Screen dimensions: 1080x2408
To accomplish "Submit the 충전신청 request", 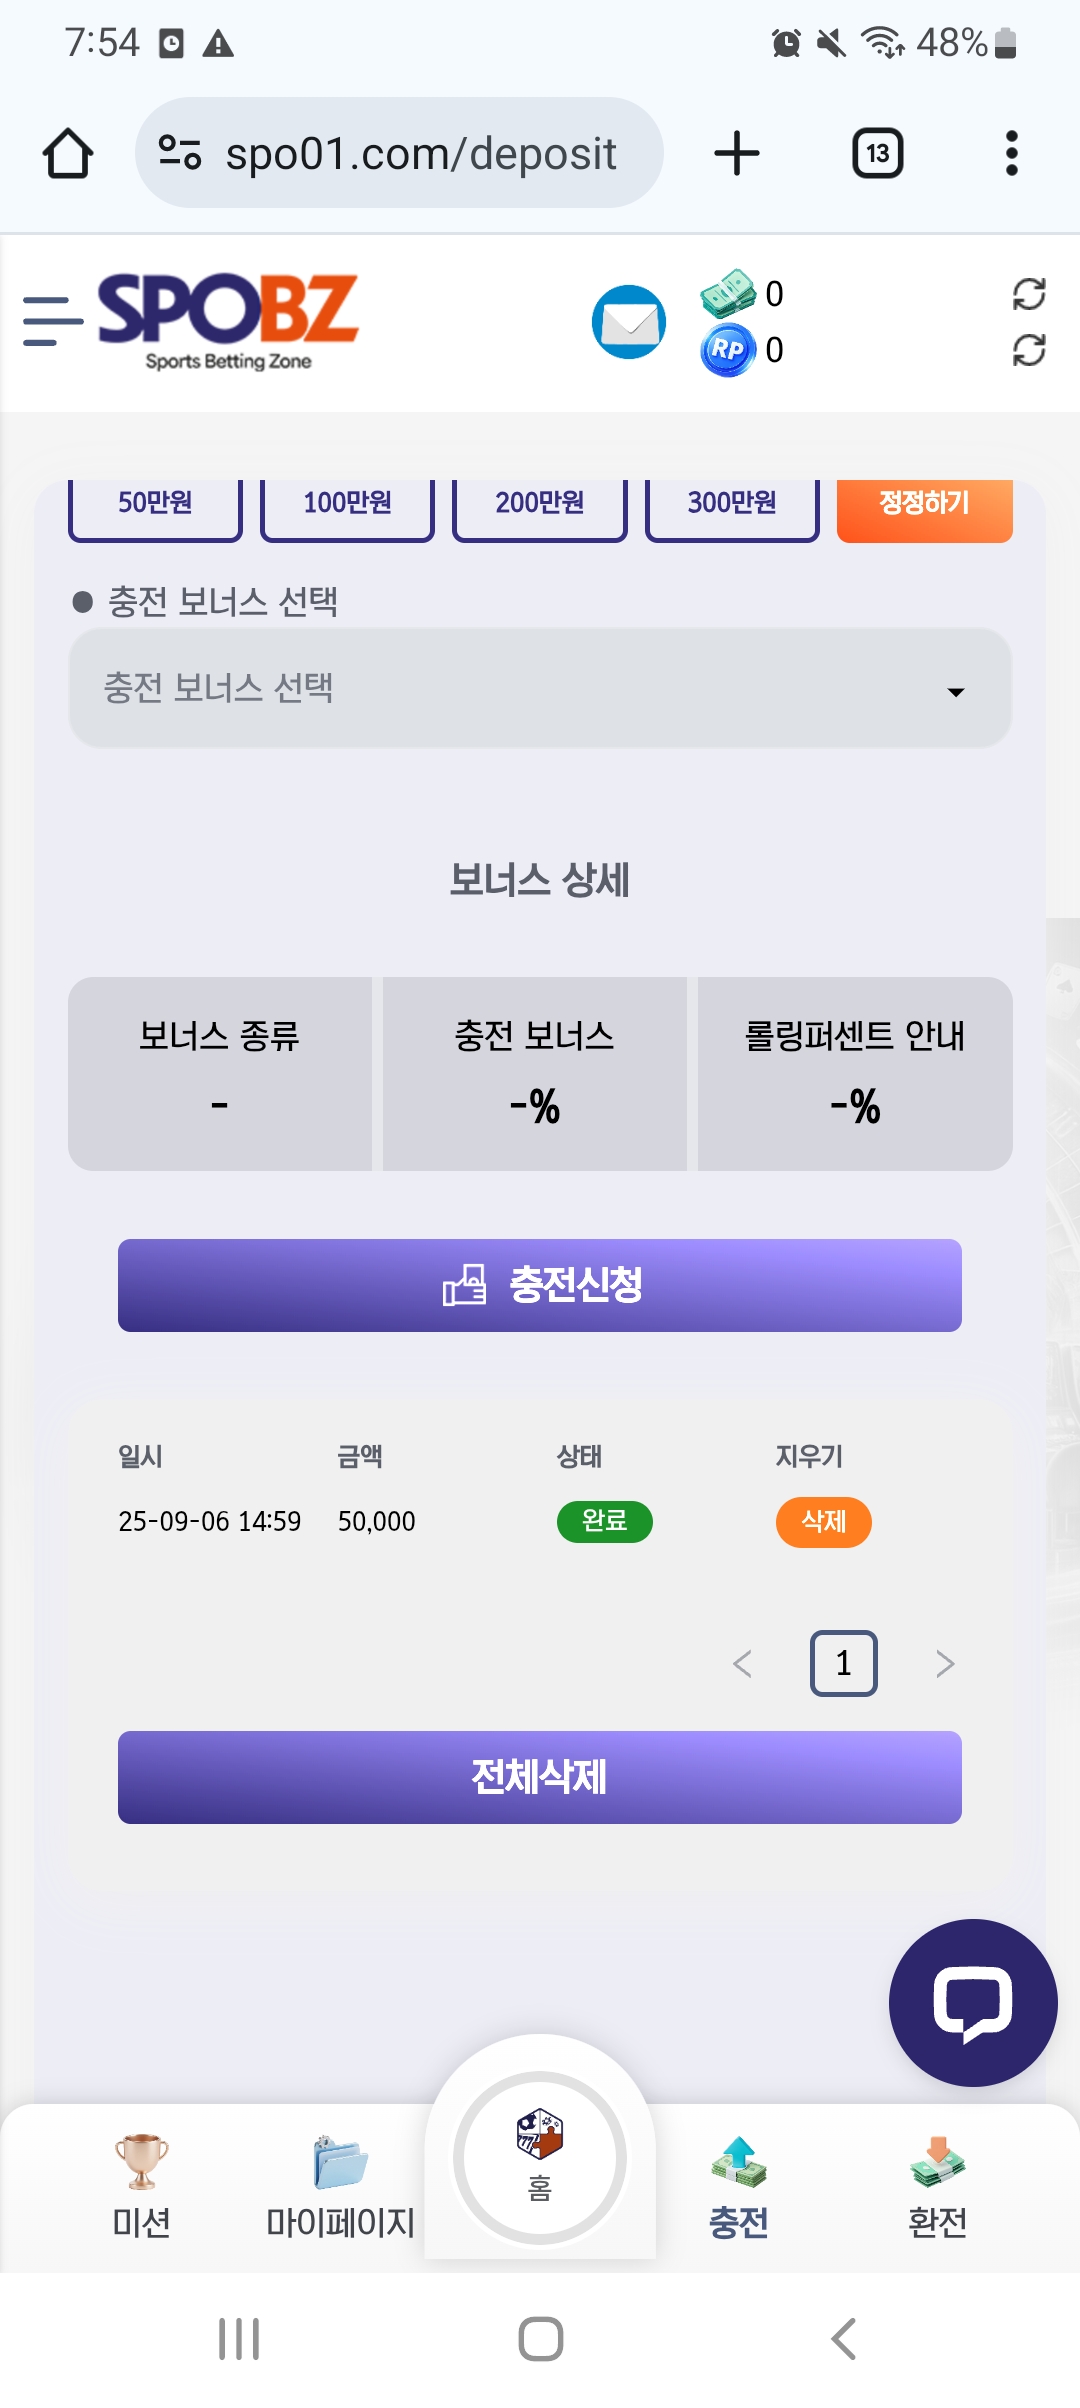I will click(x=540, y=1285).
